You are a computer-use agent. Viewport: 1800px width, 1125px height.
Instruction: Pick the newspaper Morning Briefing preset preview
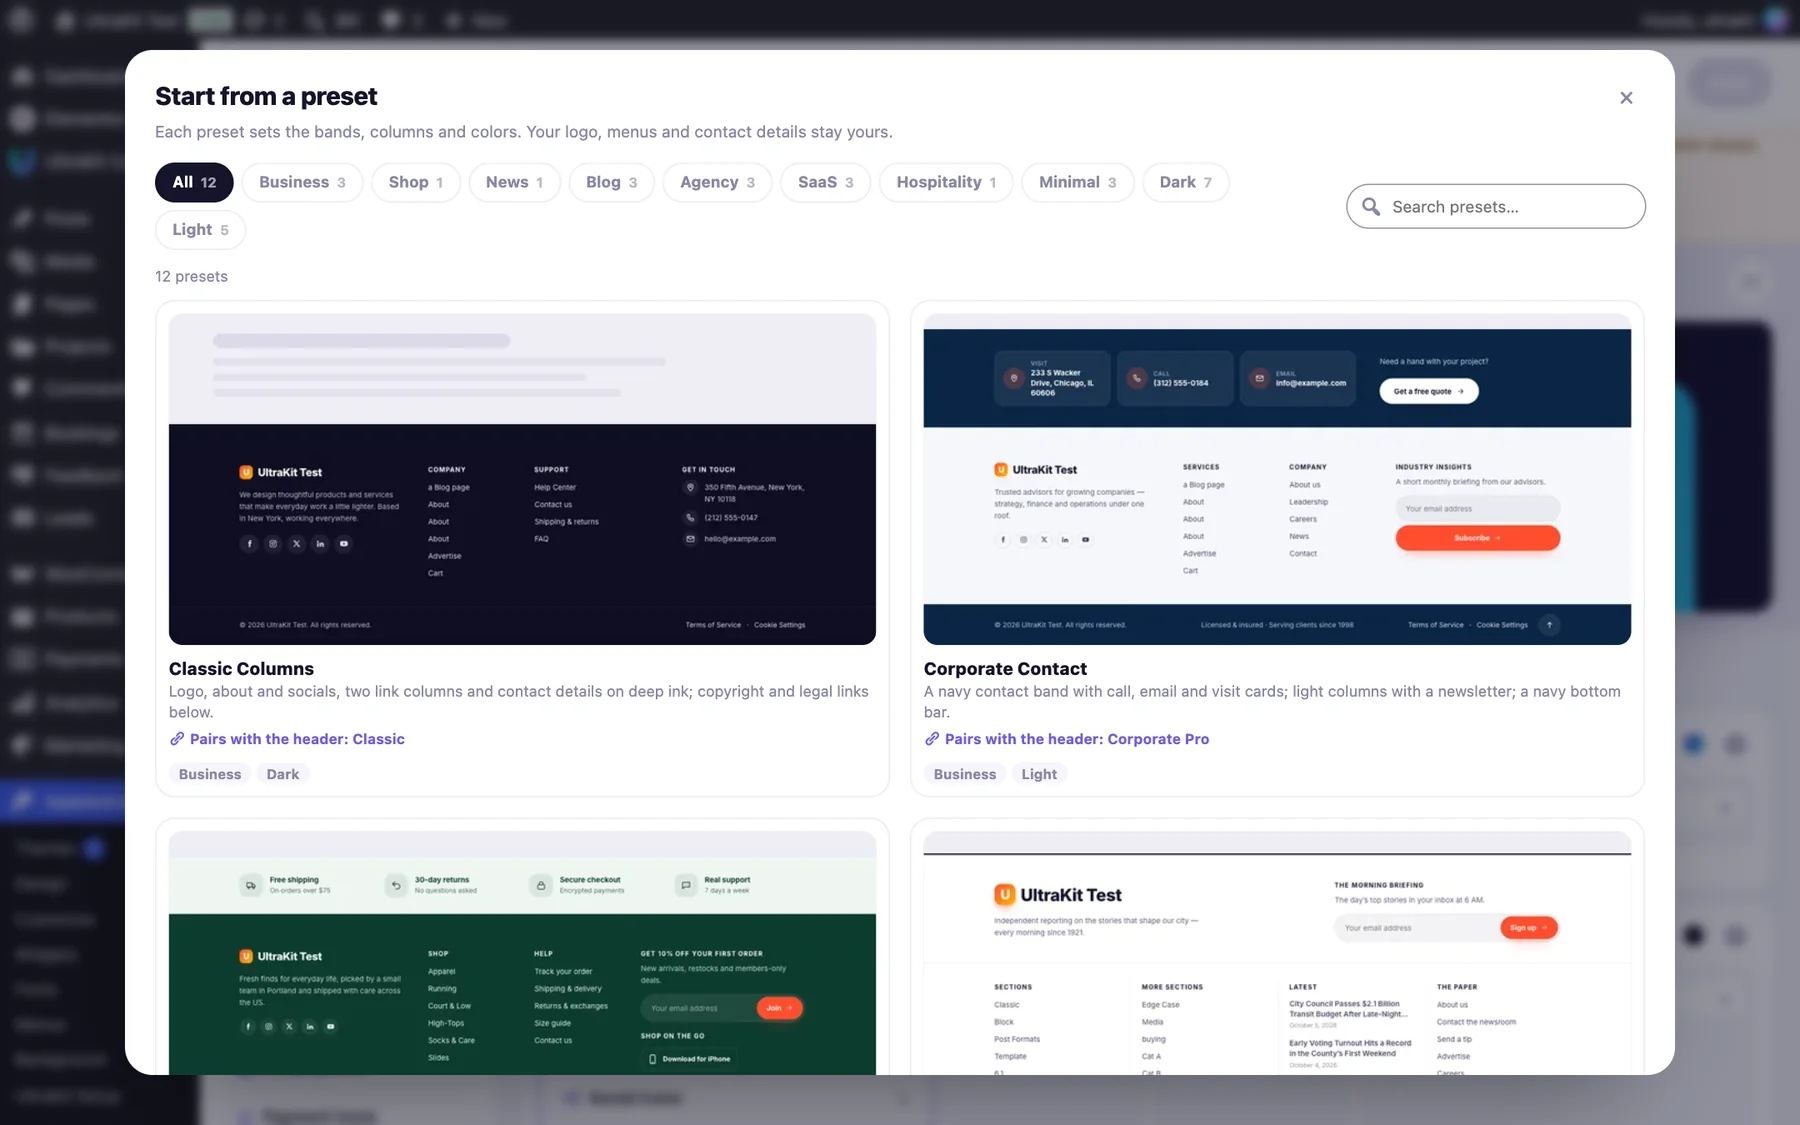pos(1277,953)
